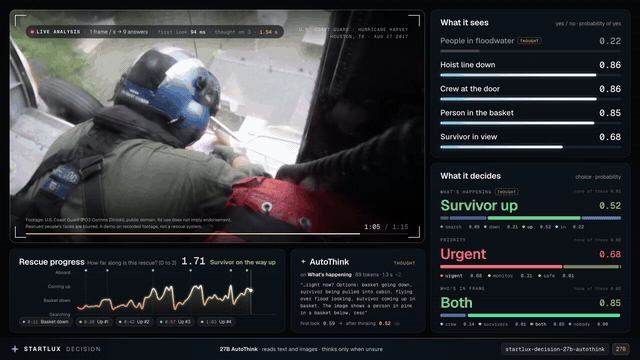Click the 'search' legend entry under Survivor up
The height and width of the screenshot is (360, 640).
coord(460,227)
